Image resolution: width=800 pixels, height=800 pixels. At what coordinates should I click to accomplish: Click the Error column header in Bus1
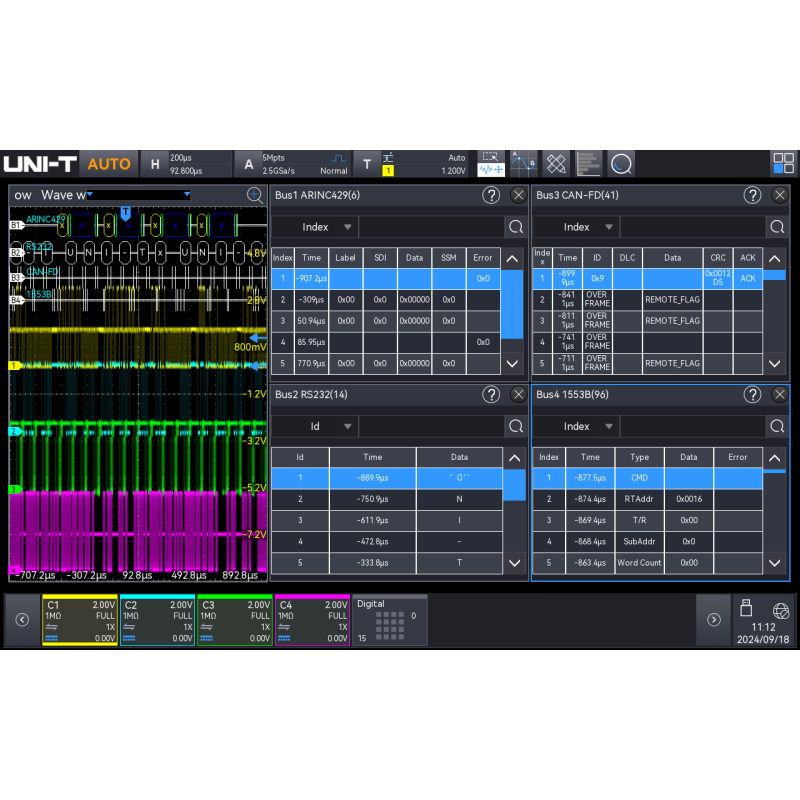483,258
